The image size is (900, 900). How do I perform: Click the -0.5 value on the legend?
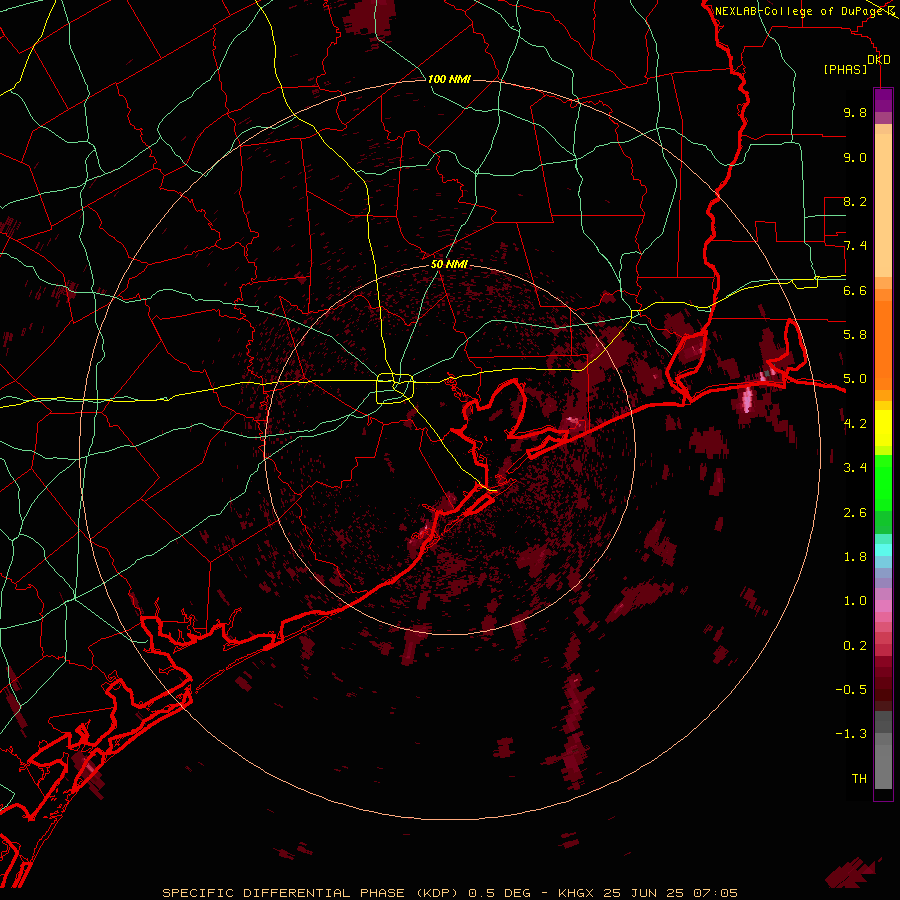tap(851, 690)
